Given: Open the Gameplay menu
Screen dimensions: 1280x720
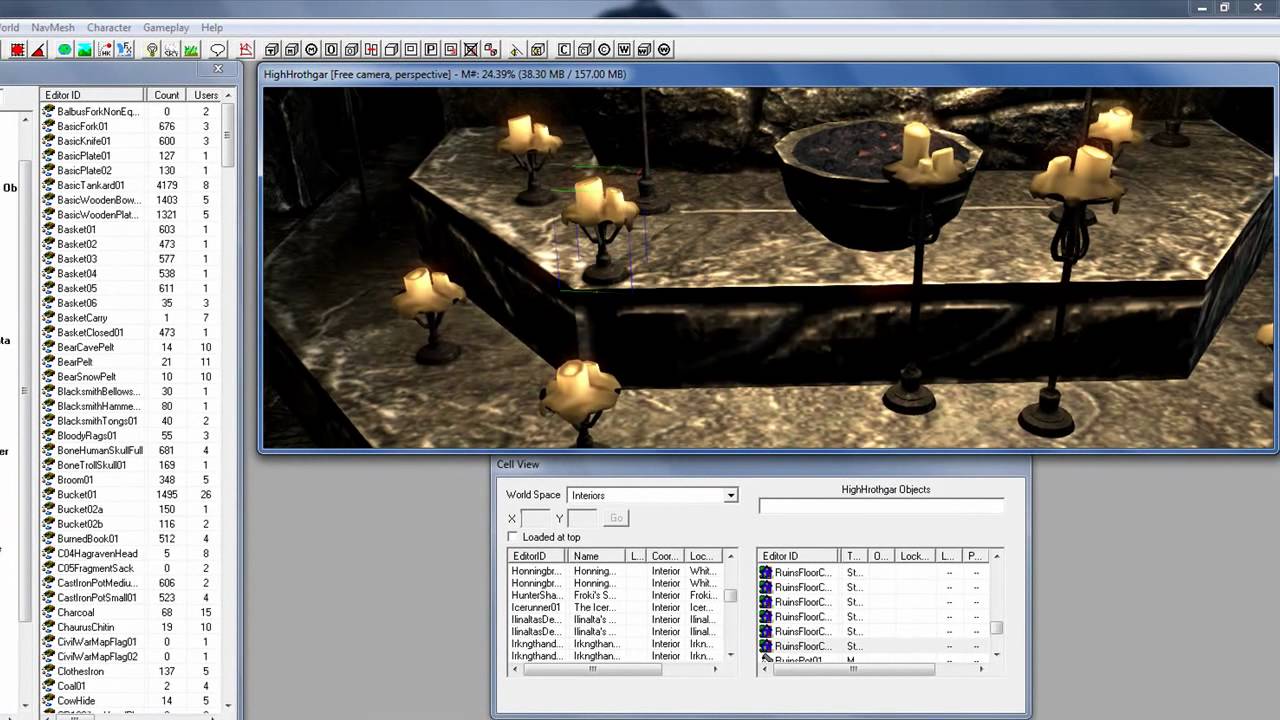Looking at the screenshot, I should click(166, 27).
